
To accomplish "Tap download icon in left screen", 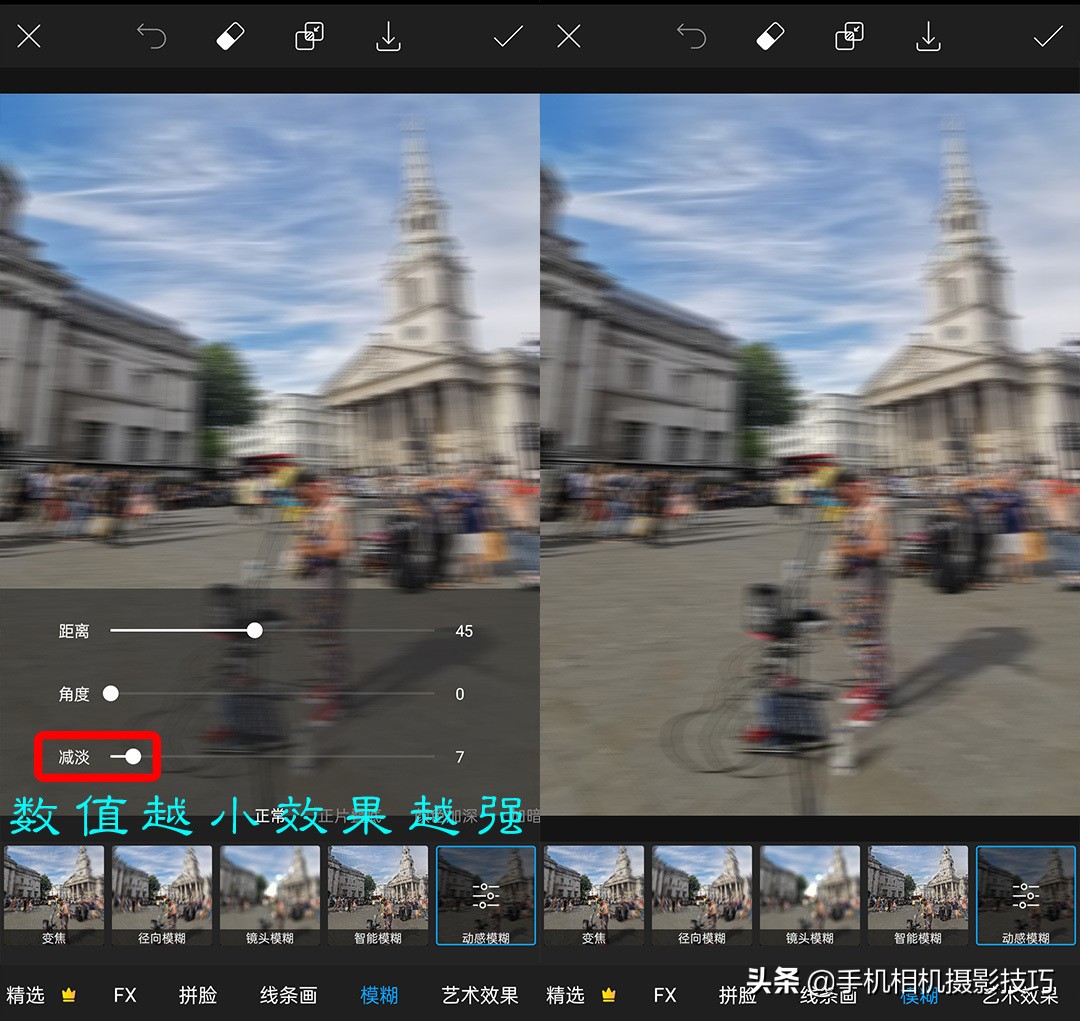I will click(388, 36).
